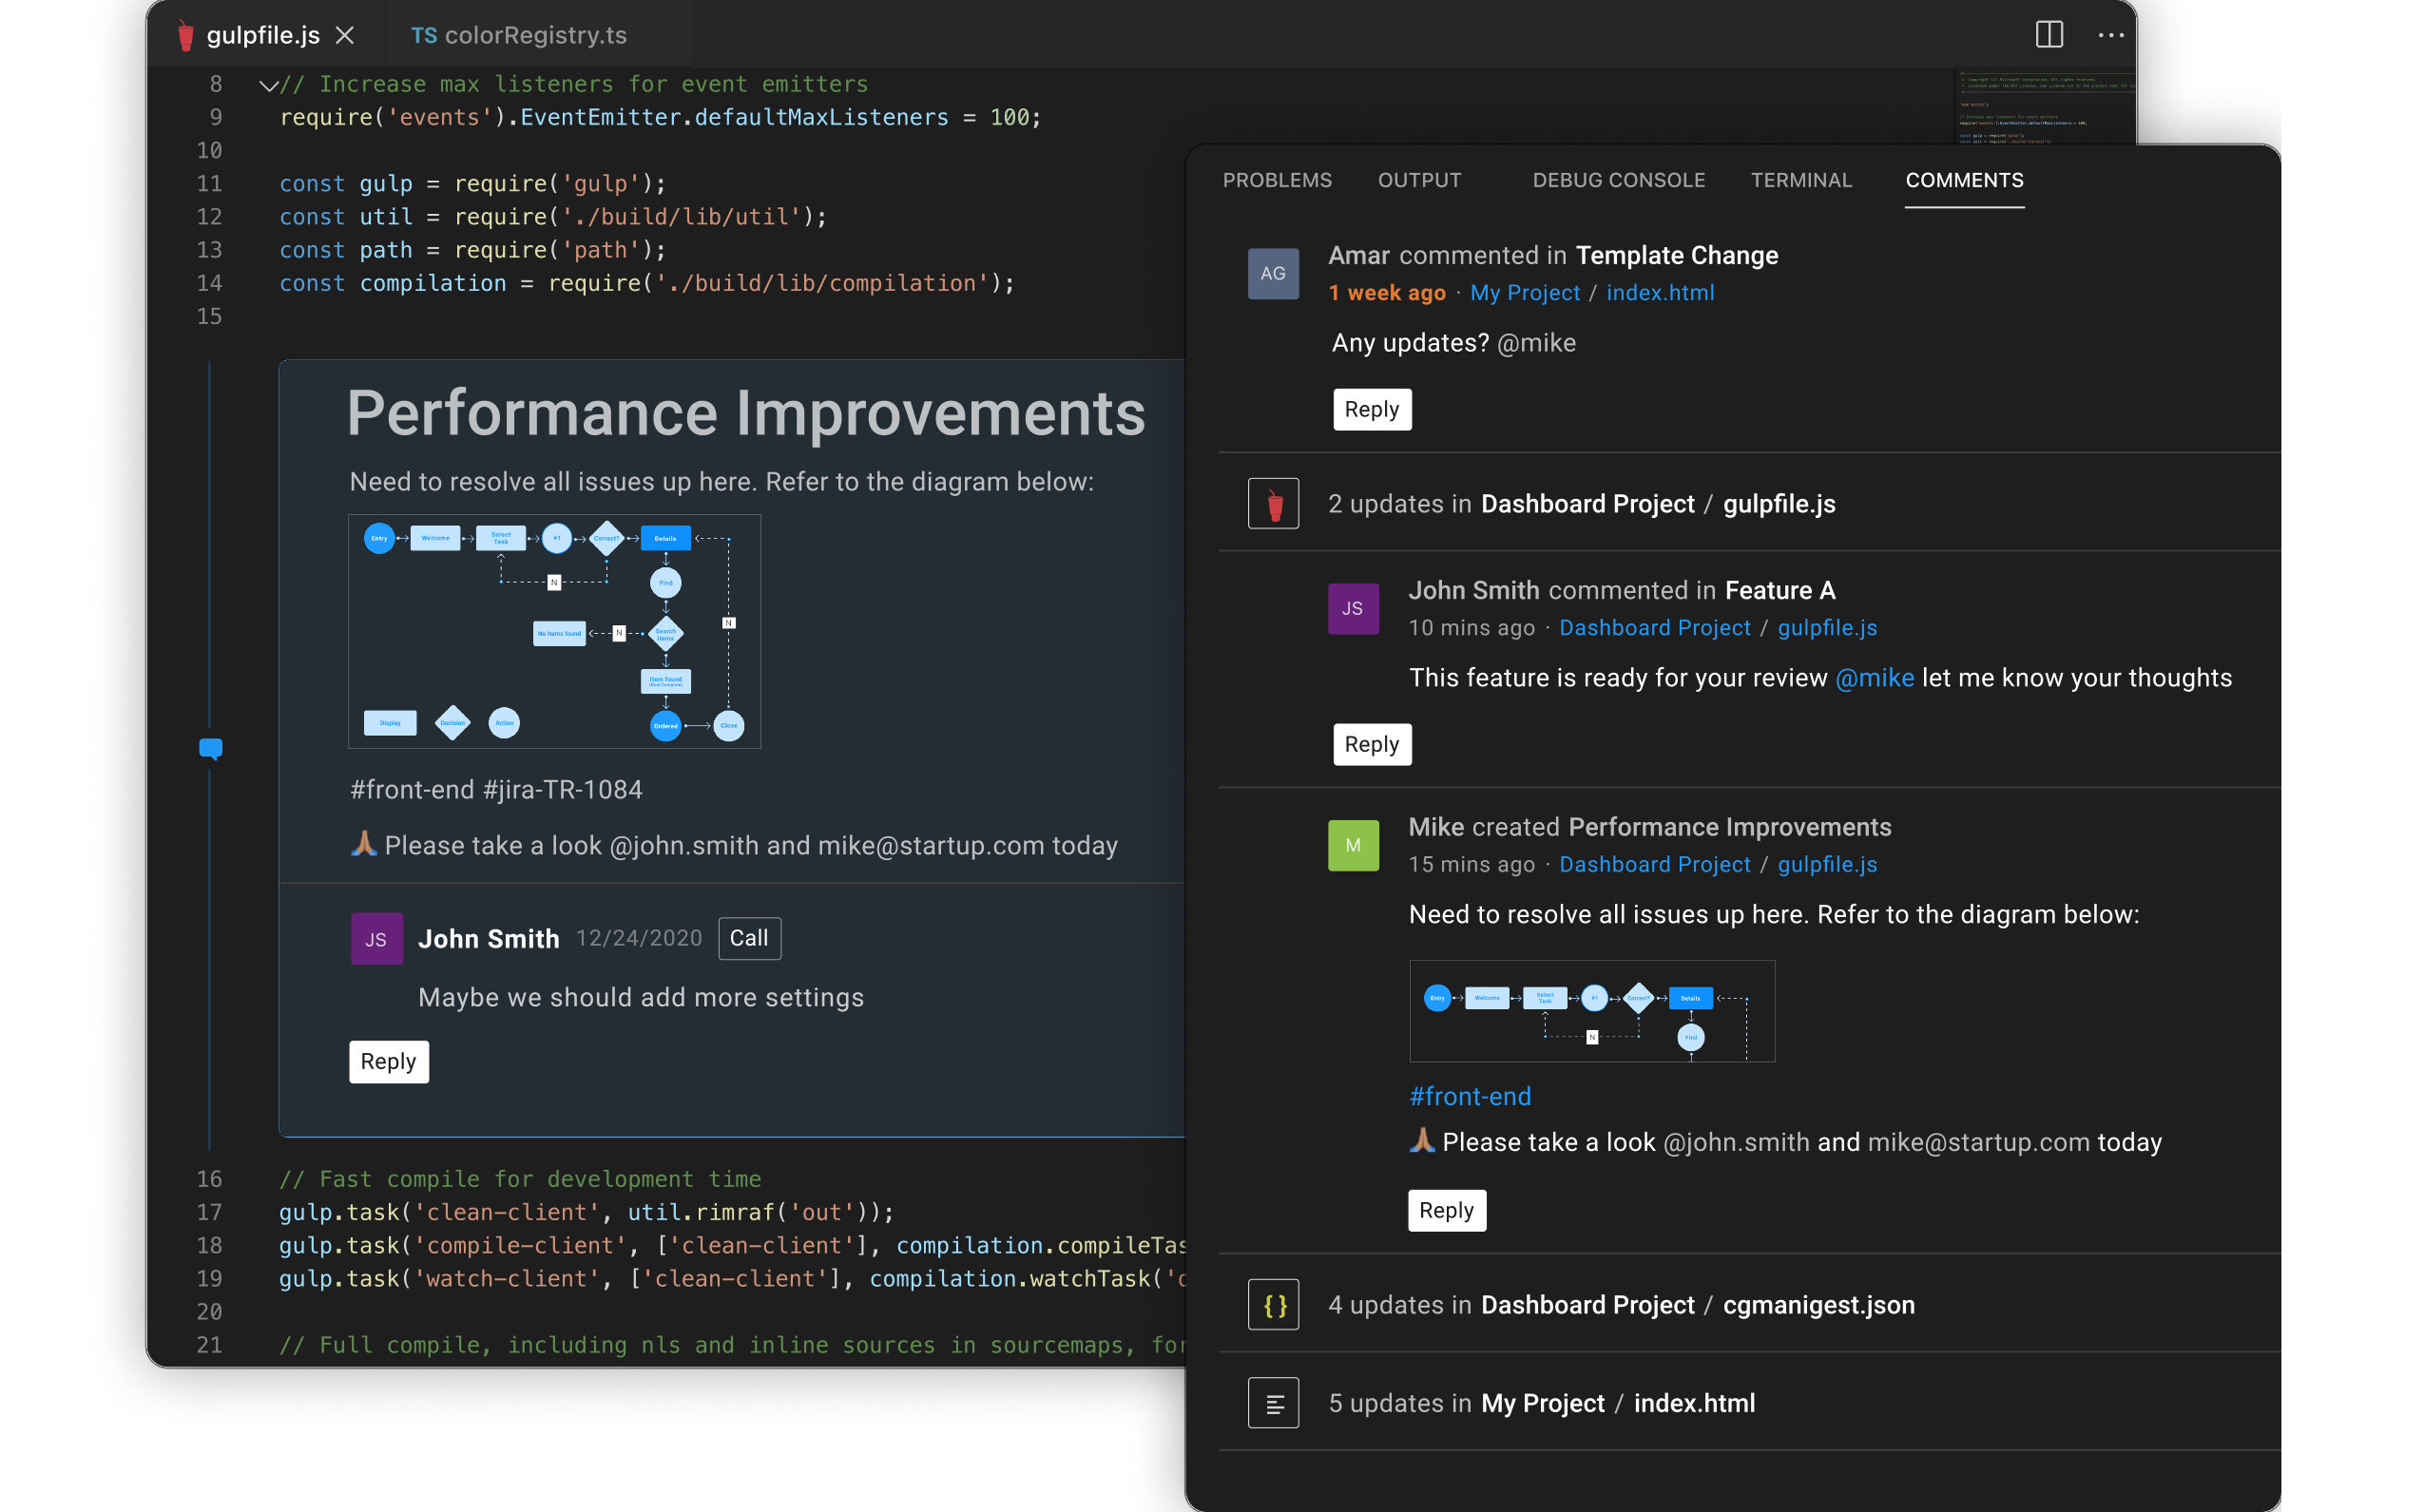Open the TERMINAL panel tab
This screenshot has width=2424, height=1512.
click(1801, 180)
